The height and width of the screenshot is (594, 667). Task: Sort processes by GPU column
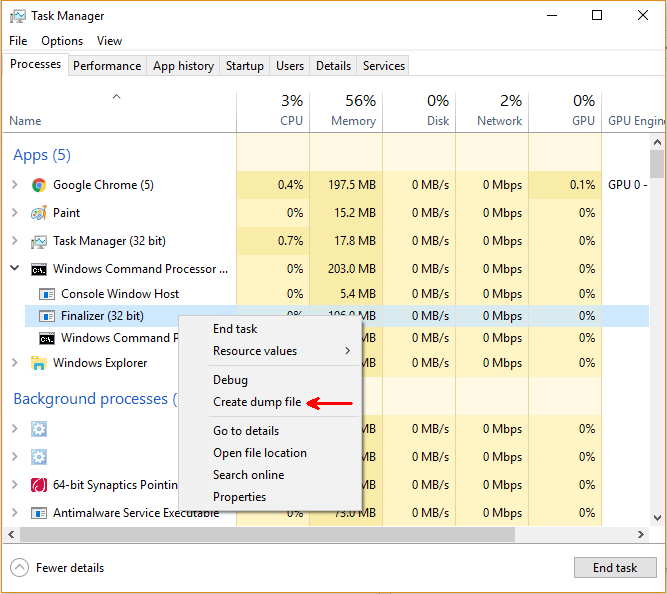565,111
